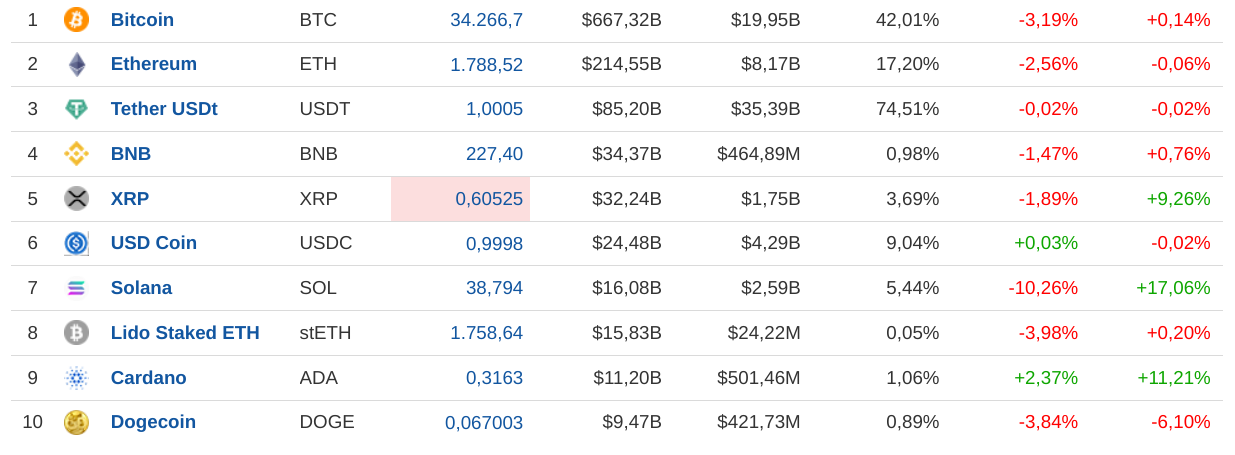Click the black XRP logo icon
Image resolution: width=1235 pixels, height=455 pixels.
pos(76,199)
